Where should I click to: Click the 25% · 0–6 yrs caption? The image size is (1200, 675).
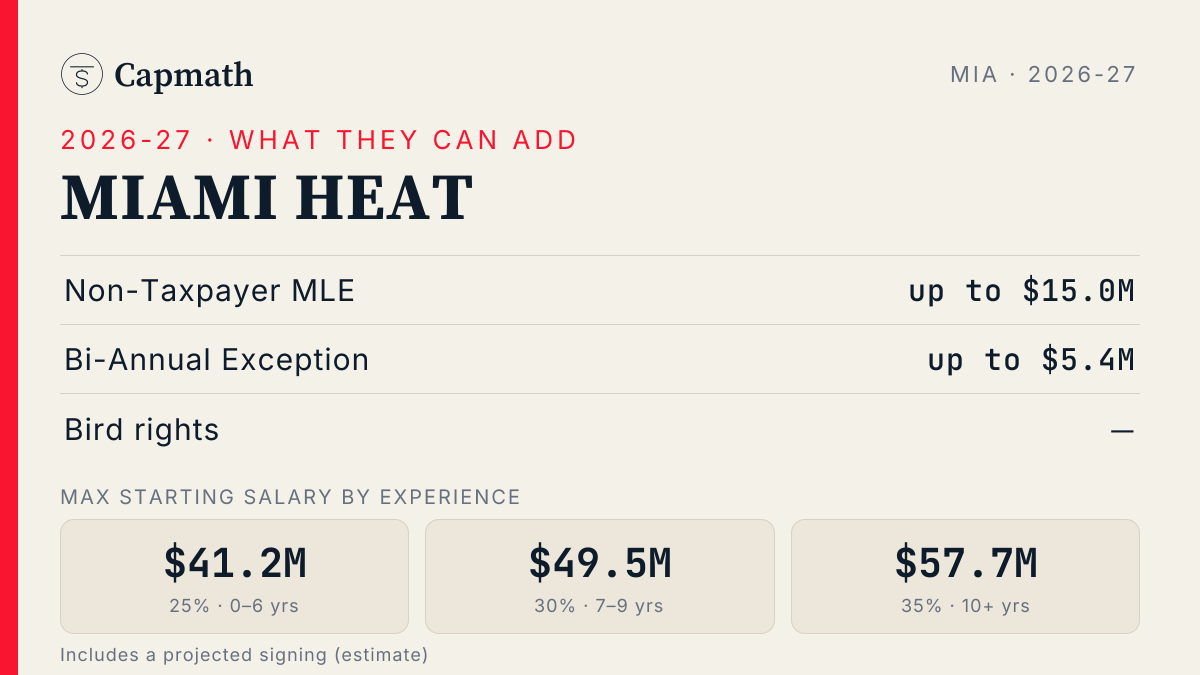pos(235,606)
